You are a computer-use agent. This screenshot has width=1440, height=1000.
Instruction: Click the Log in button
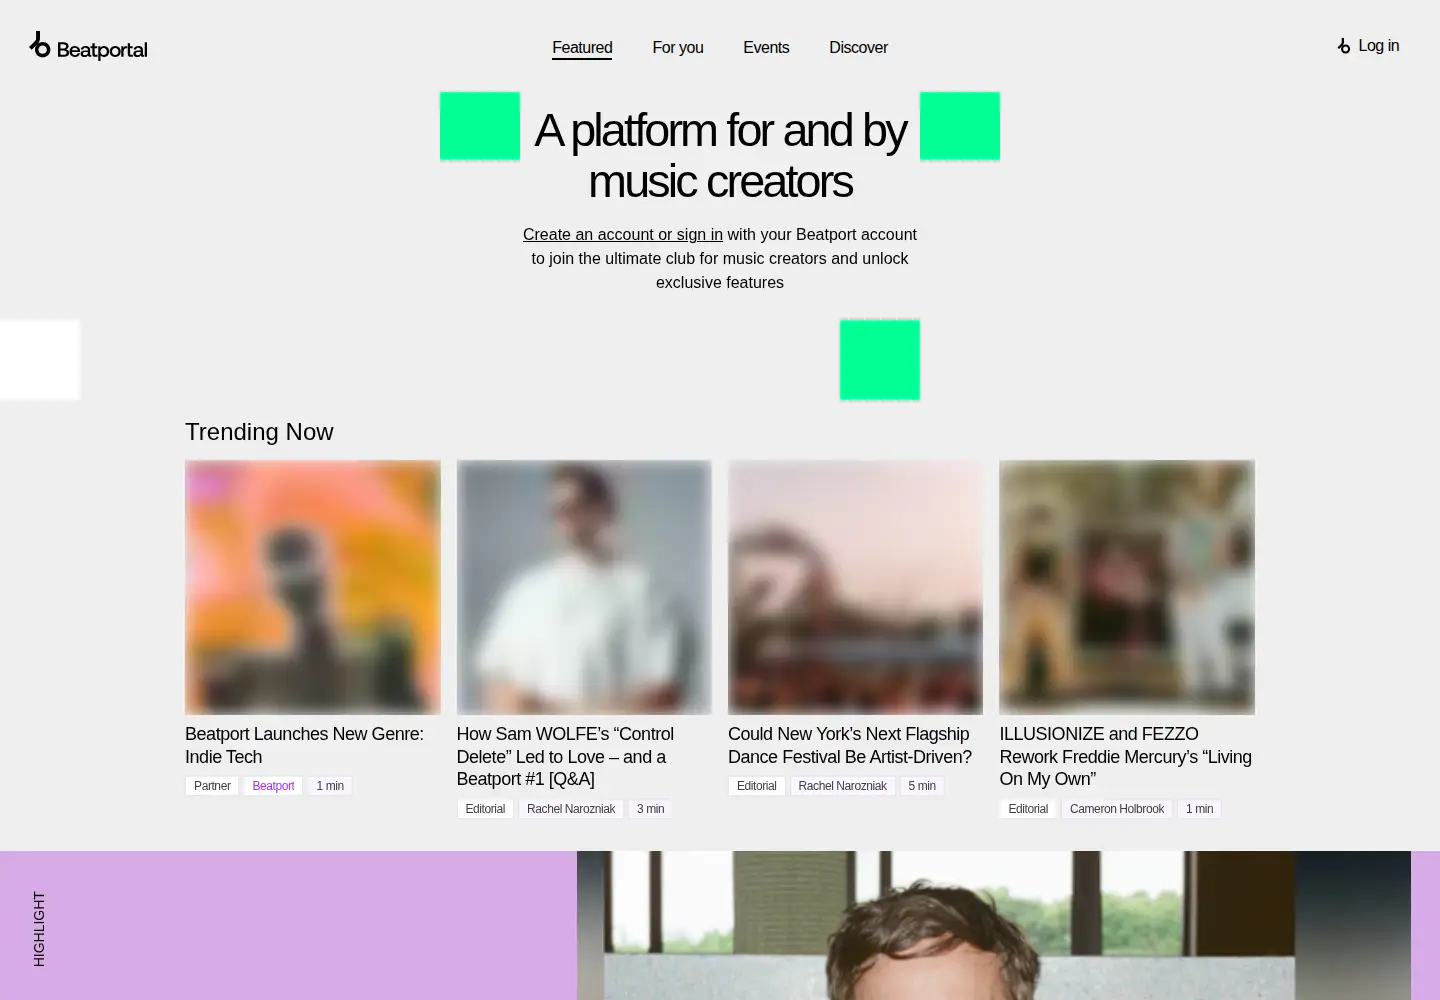coord(1368,46)
